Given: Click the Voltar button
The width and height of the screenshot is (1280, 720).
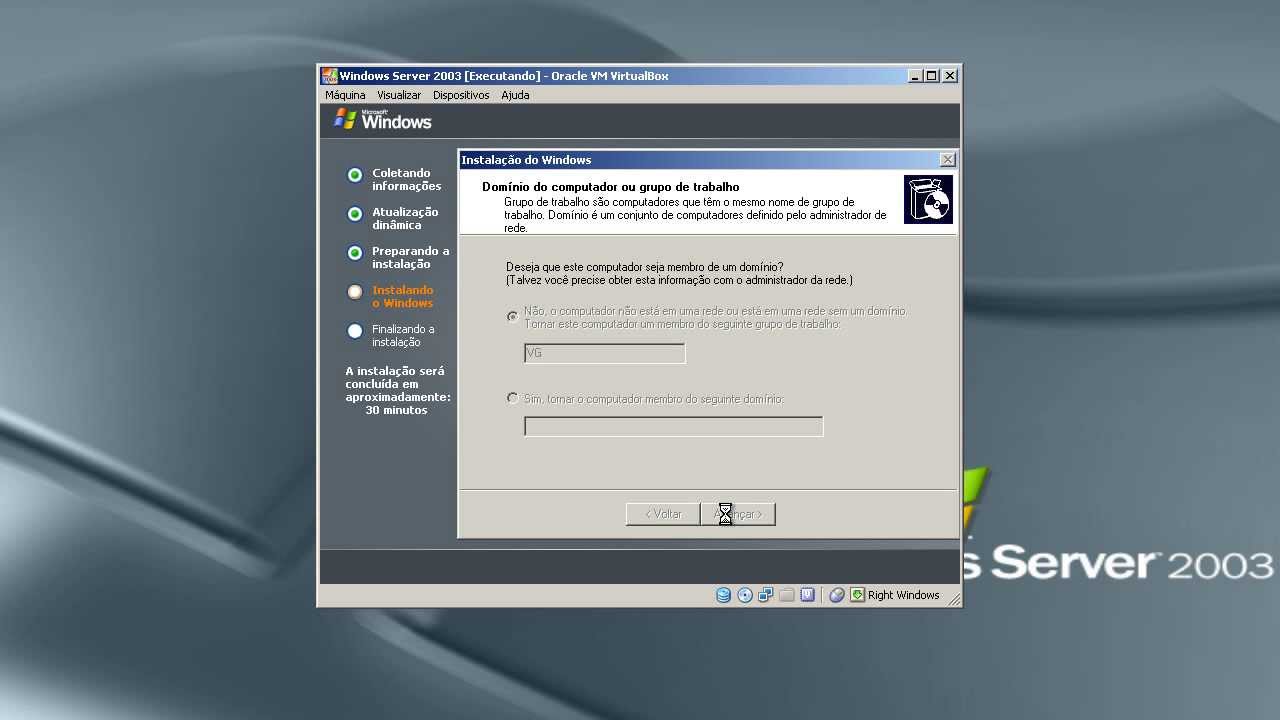Looking at the screenshot, I should point(663,514).
